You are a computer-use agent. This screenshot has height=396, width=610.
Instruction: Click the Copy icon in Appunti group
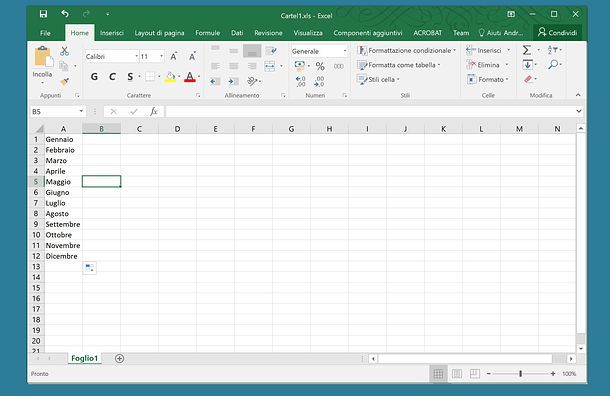tap(63, 66)
